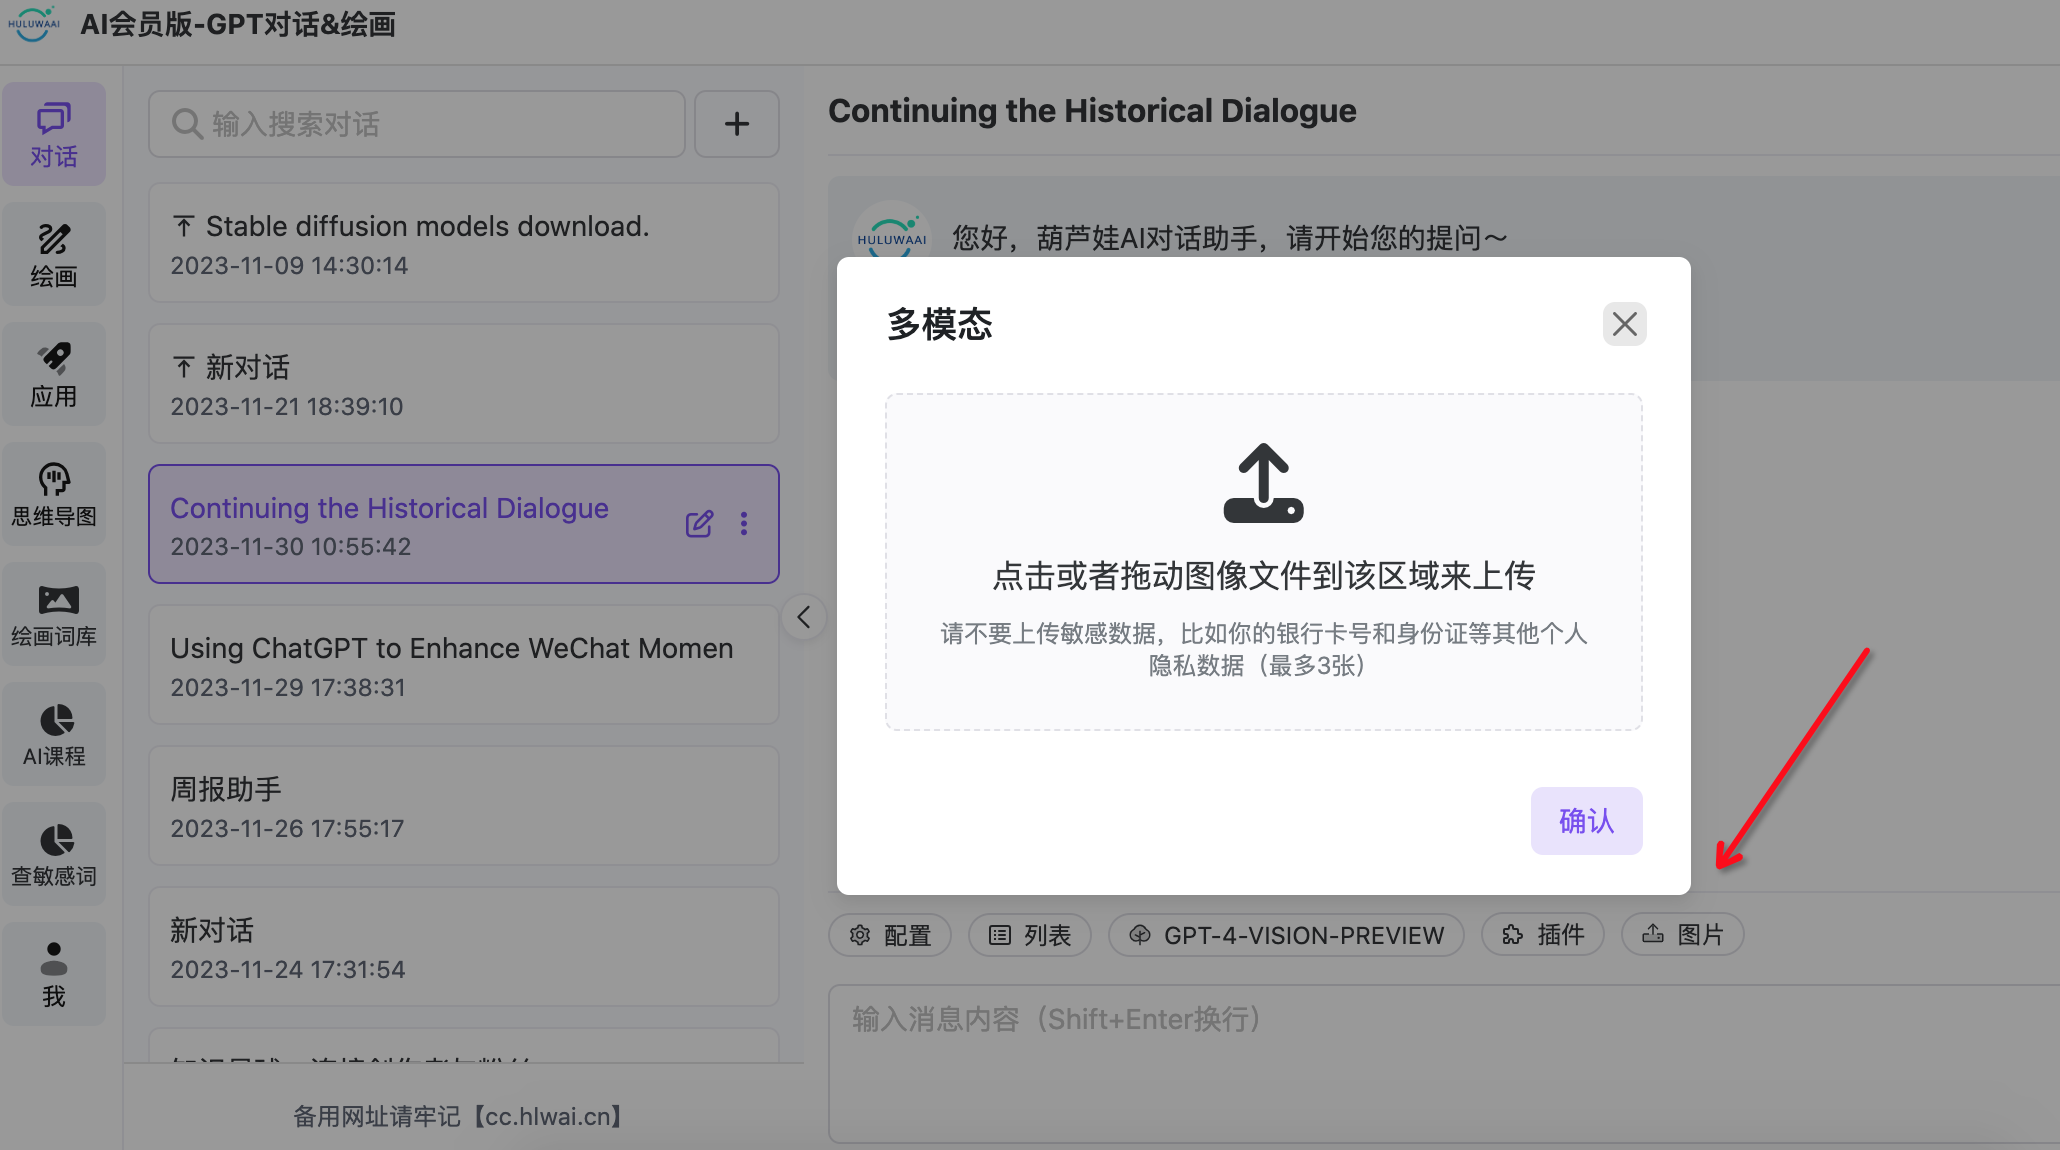
Task: Click the plus button for new chat
Action: pyautogui.click(x=737, y=124)
